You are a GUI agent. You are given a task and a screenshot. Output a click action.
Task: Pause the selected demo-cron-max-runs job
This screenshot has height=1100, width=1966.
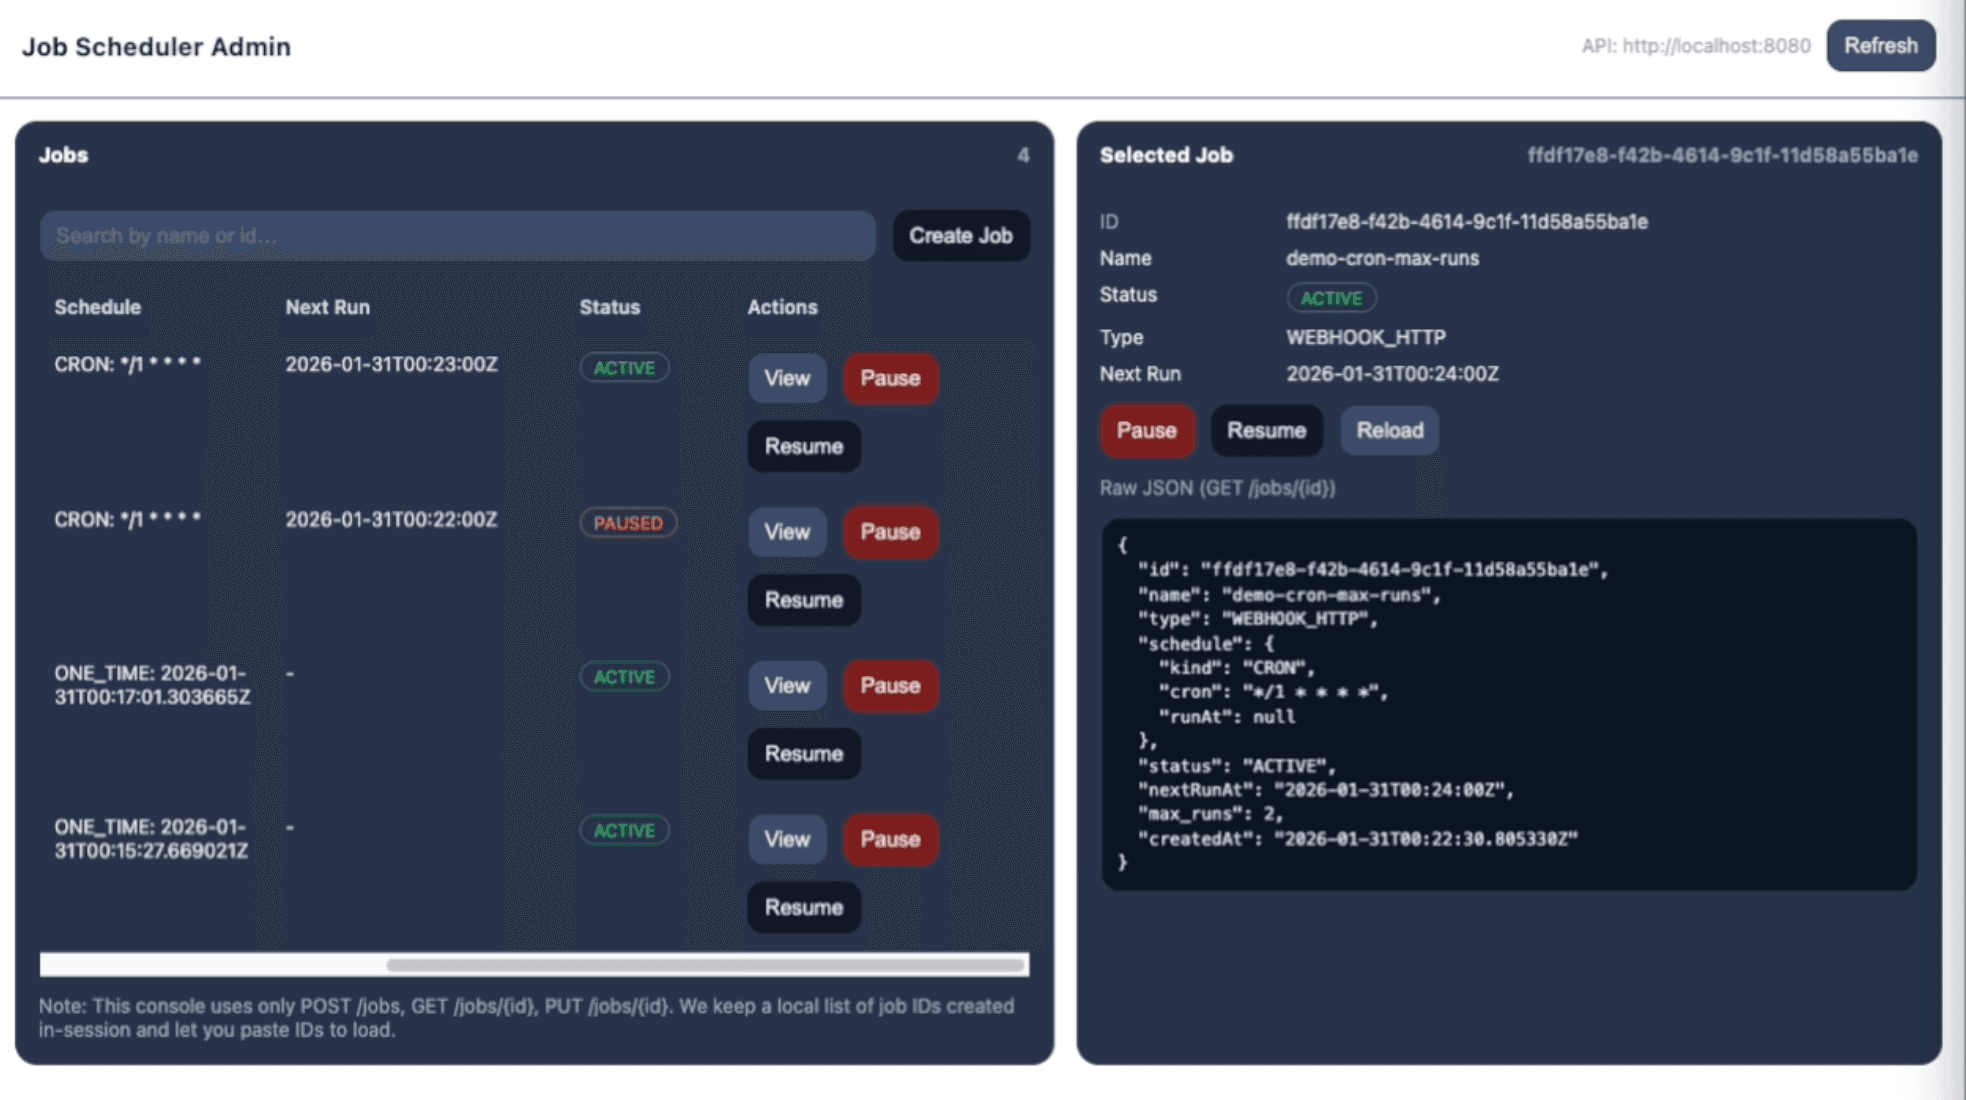[1147, 430]
